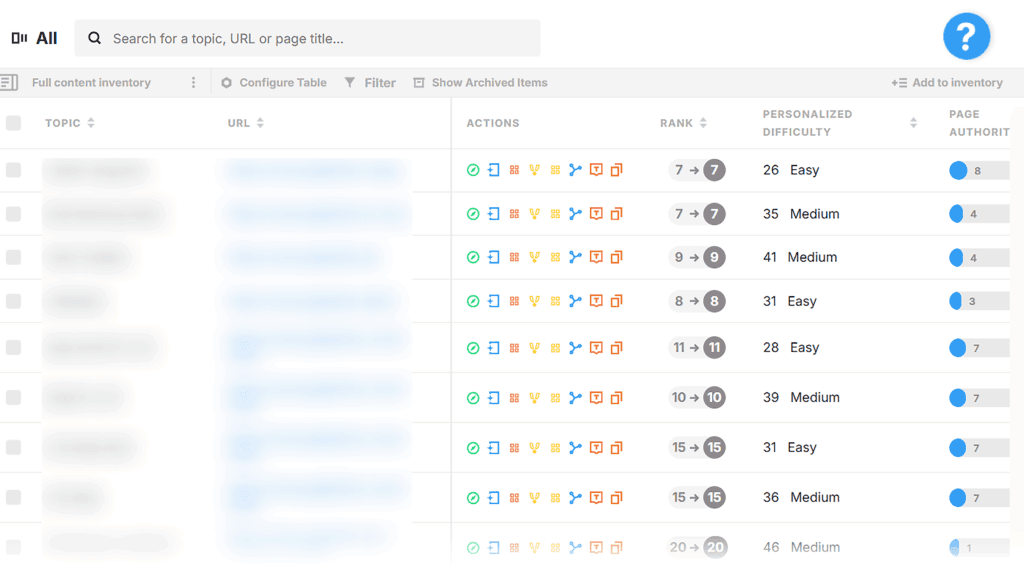The width and height of the screenshot is (1024, 566).
Task: Click the orange text-comment icon in the 39 Medium row
Action: [x=596, y=398]
